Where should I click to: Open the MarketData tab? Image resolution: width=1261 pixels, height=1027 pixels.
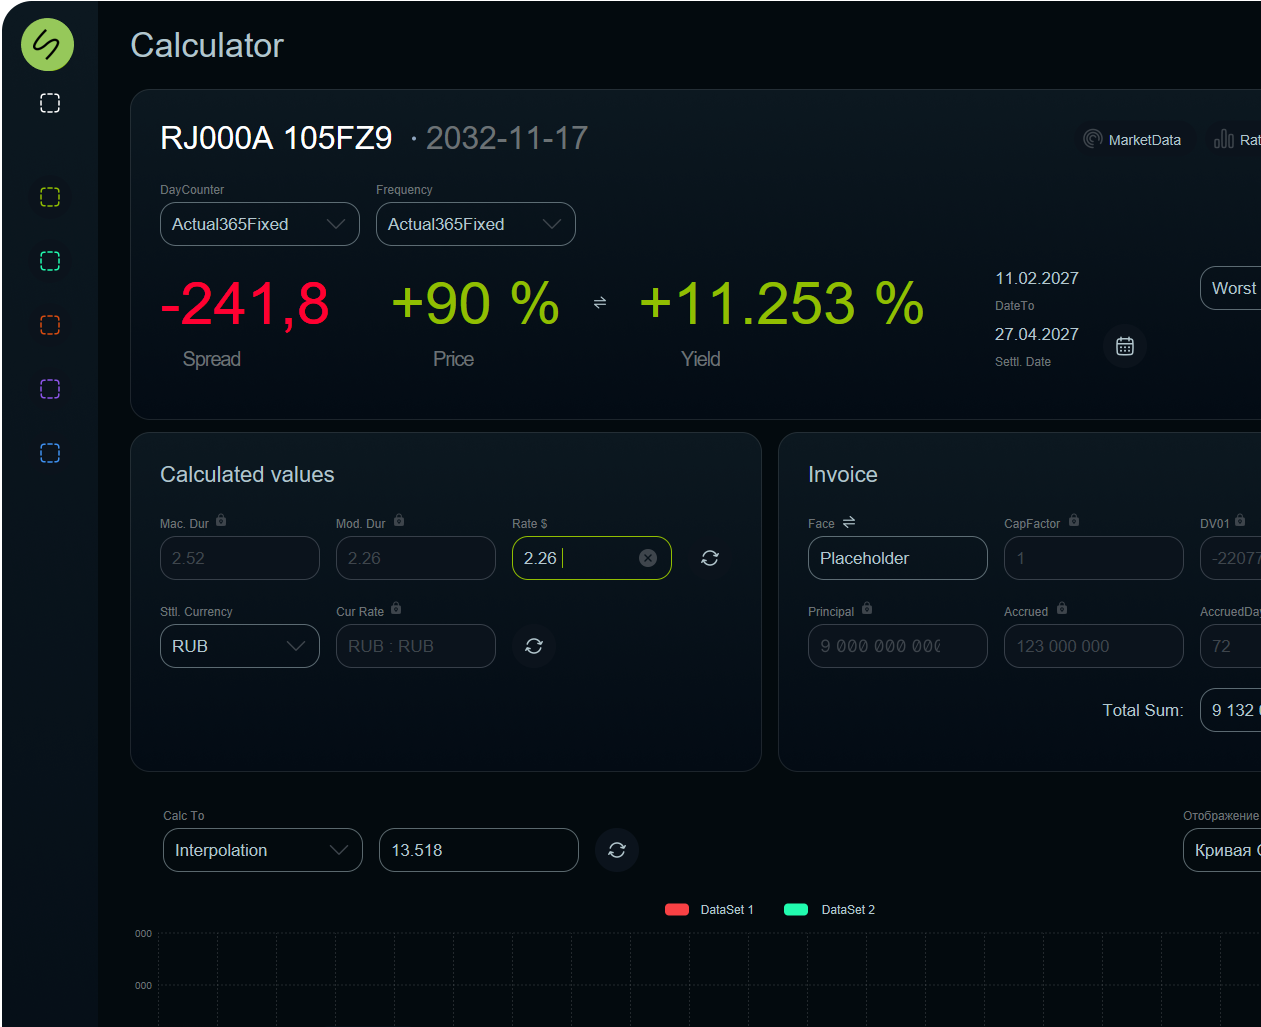[x=1132, y=140]
